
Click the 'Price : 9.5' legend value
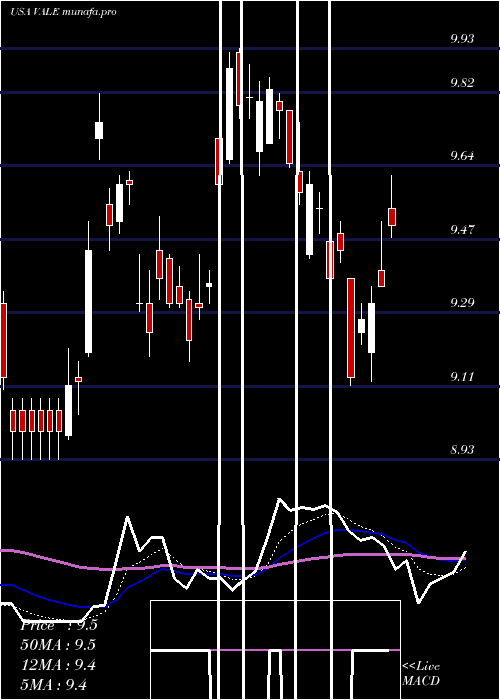point(59,625)
